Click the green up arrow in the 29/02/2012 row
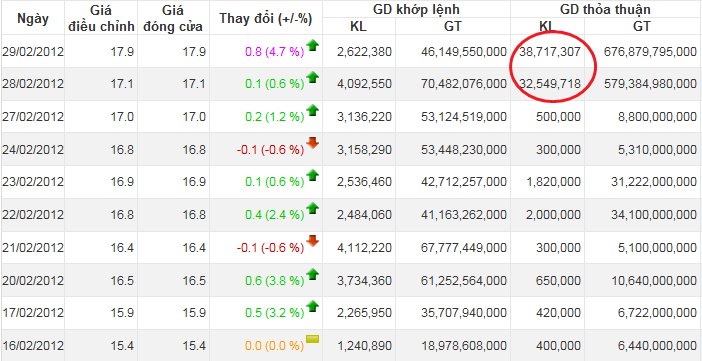702x361 pixels. point(312,45)
